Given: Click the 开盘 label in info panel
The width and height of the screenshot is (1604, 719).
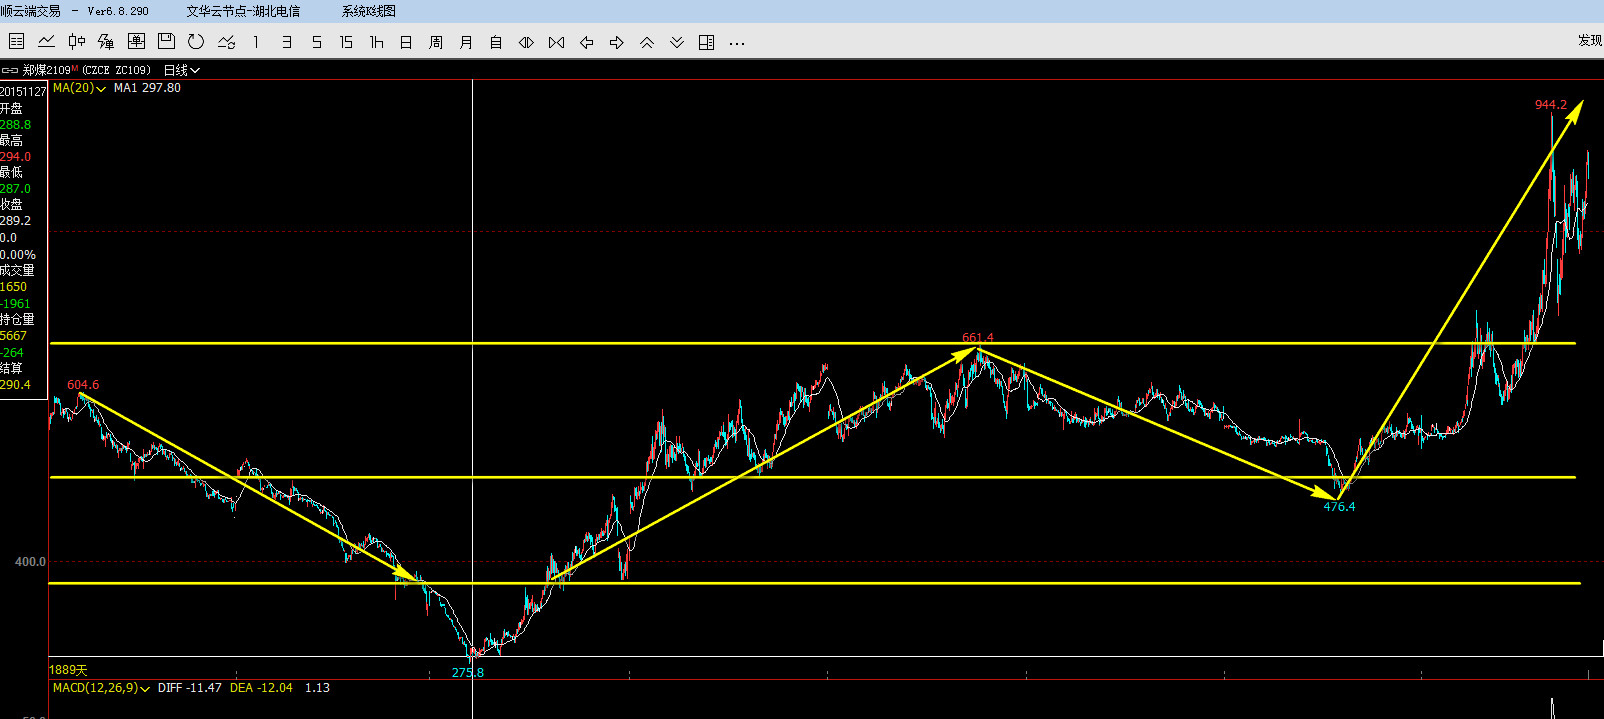Looking at the screenshot, I should click(12, 108).
